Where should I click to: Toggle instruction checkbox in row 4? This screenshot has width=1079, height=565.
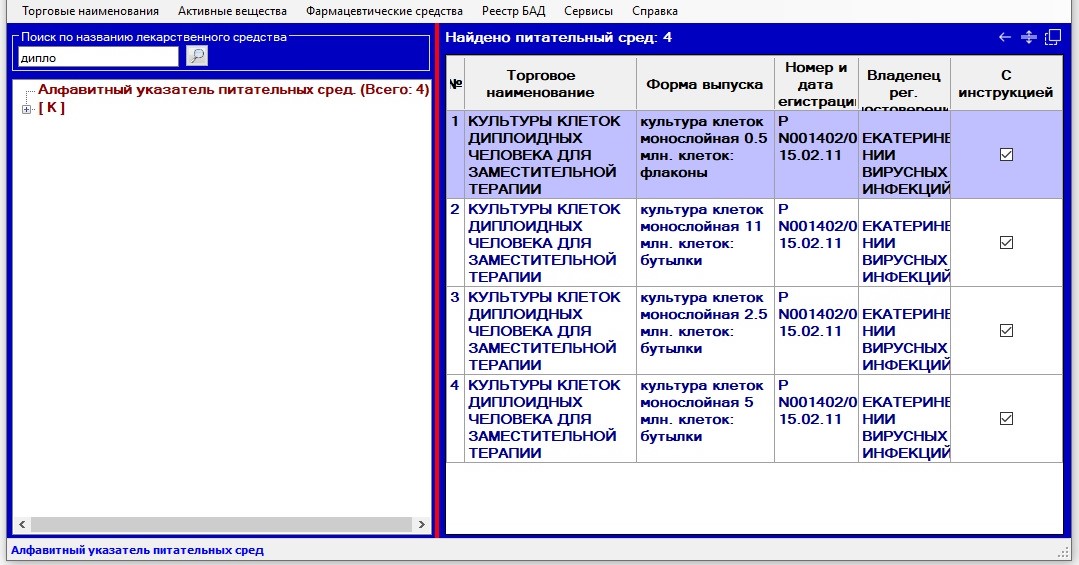coord(1006,419)
